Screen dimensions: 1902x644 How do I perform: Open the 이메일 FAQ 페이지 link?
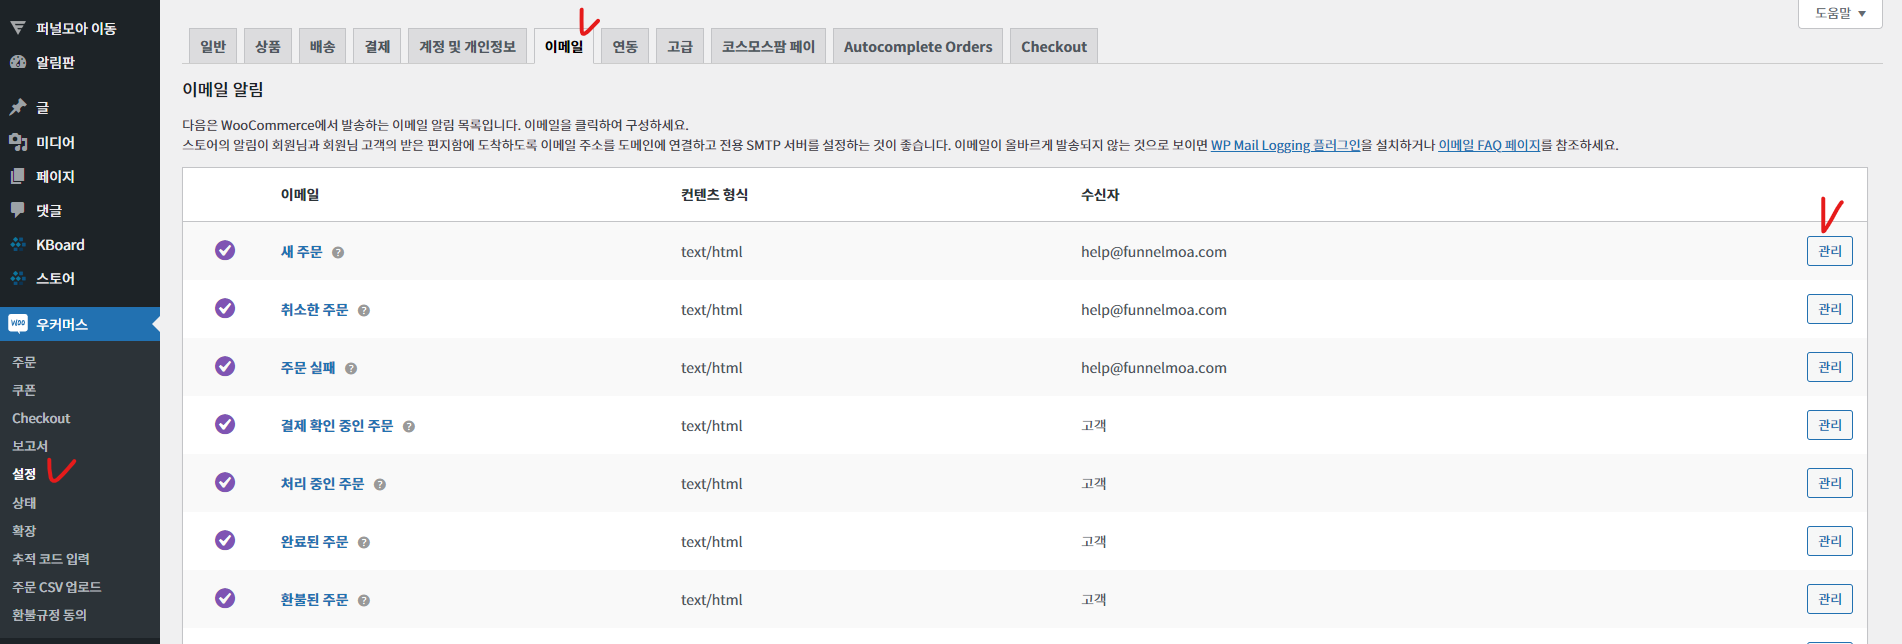tap(1489, 145)
